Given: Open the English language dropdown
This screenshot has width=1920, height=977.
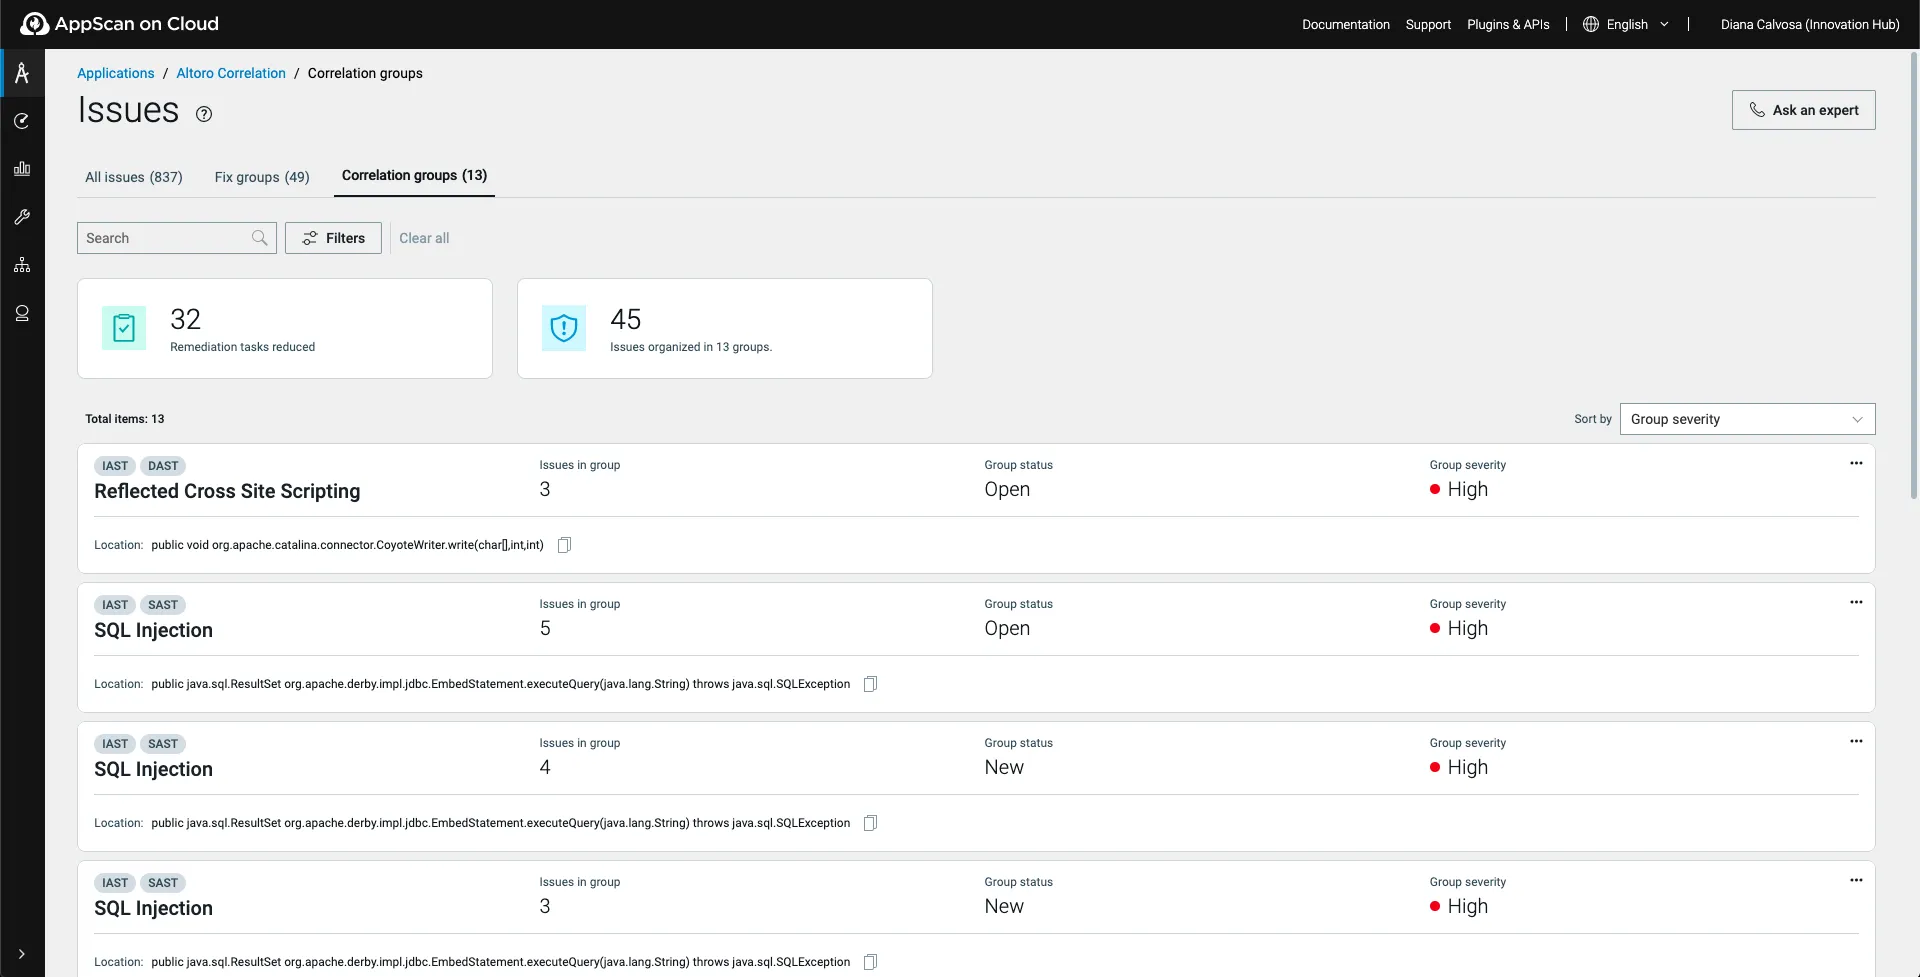Looking at the screenshot, I should [1626, 24].
